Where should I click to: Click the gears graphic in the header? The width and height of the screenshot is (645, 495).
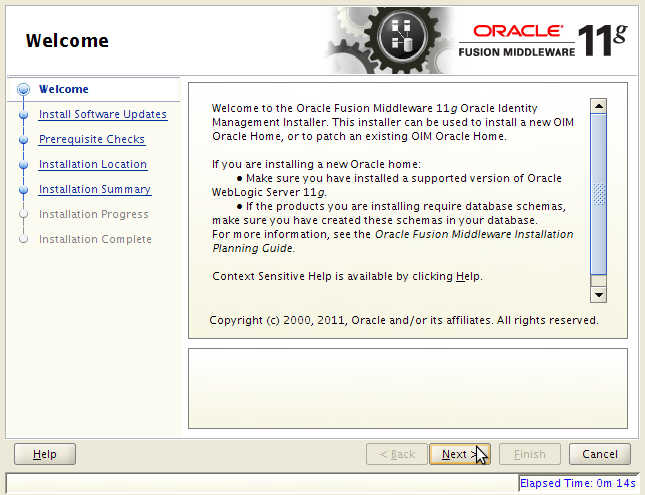point(386,40)
